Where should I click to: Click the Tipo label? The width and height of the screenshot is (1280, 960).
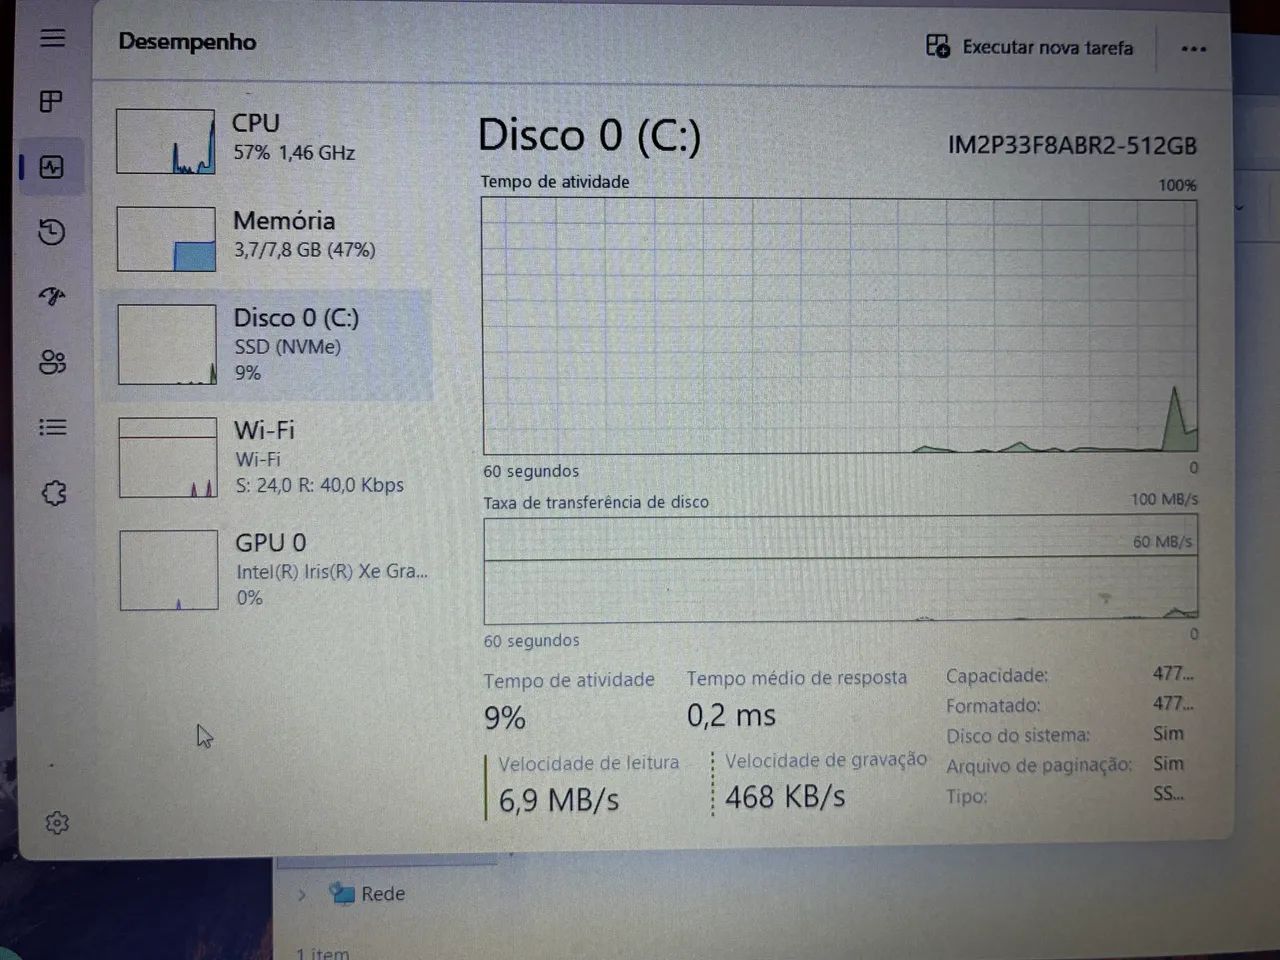[966, 797]
